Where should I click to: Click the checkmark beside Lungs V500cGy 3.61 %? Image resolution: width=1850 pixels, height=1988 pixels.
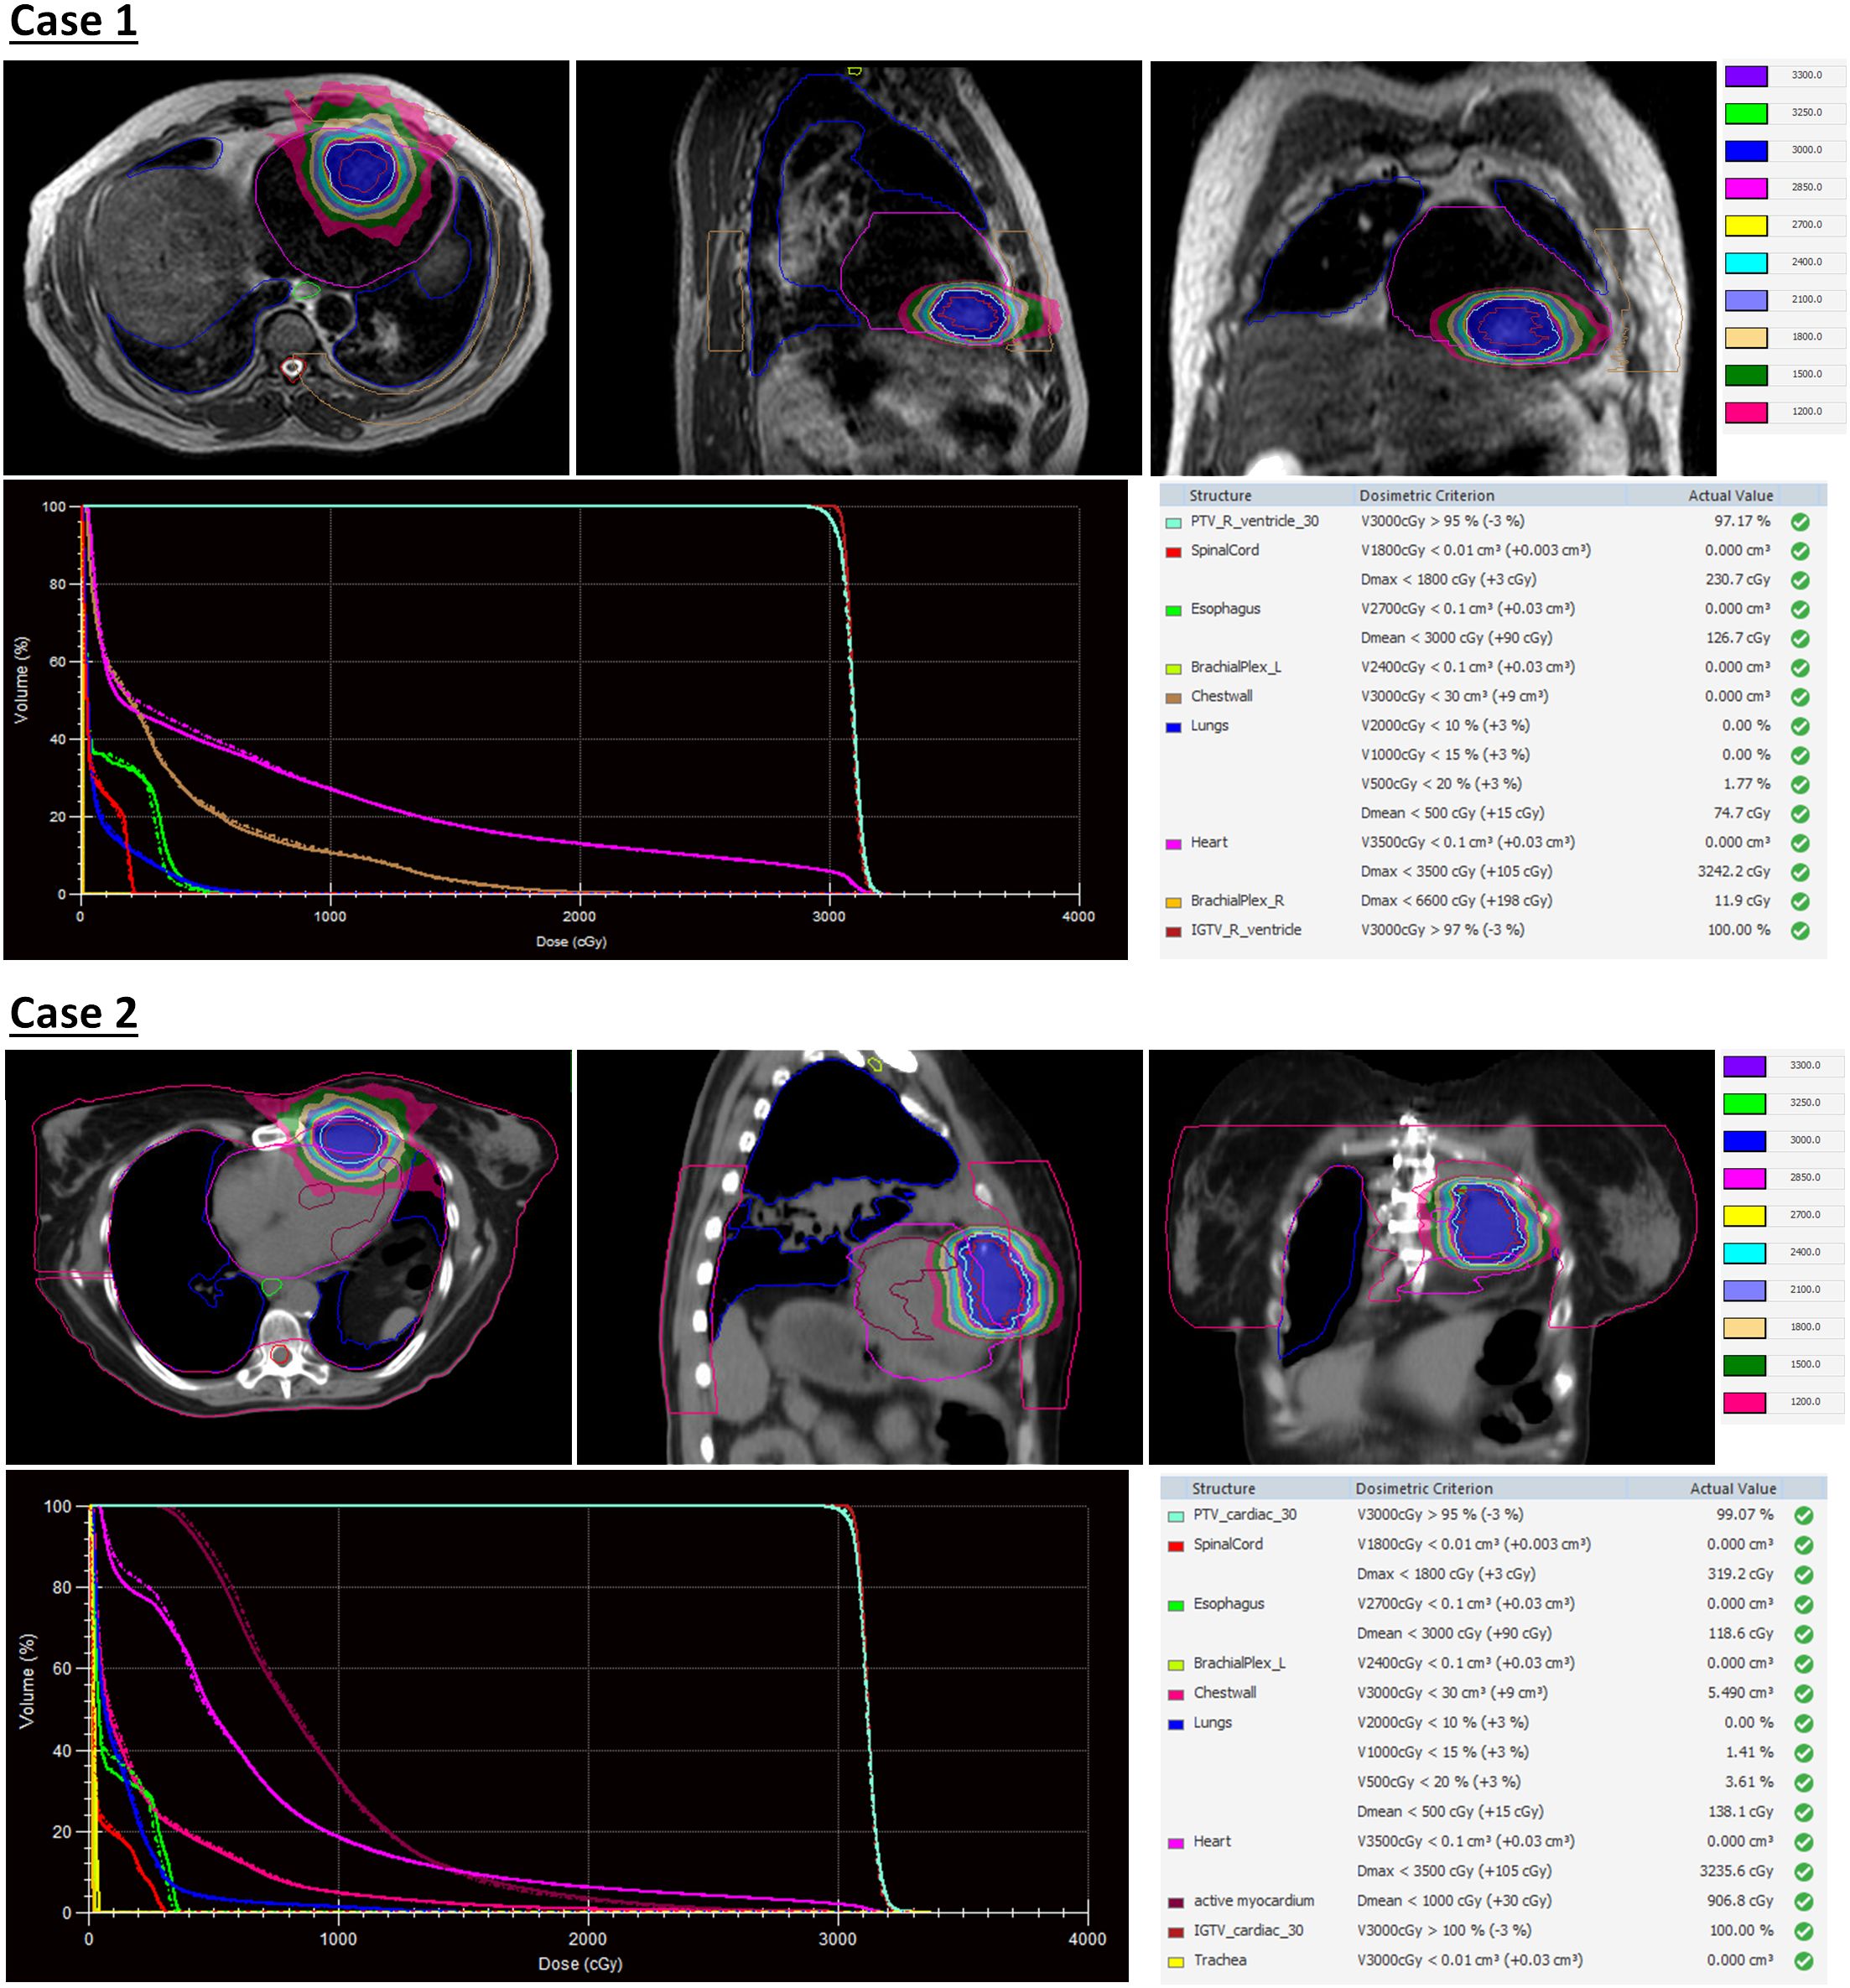point(1803,1782)
